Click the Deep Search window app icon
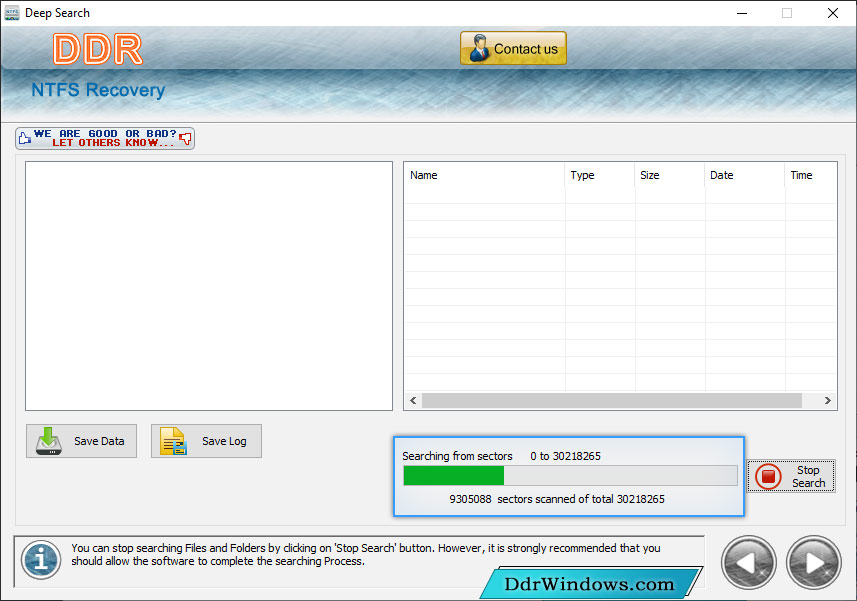857x601 pixels. (x=11, y=13)
